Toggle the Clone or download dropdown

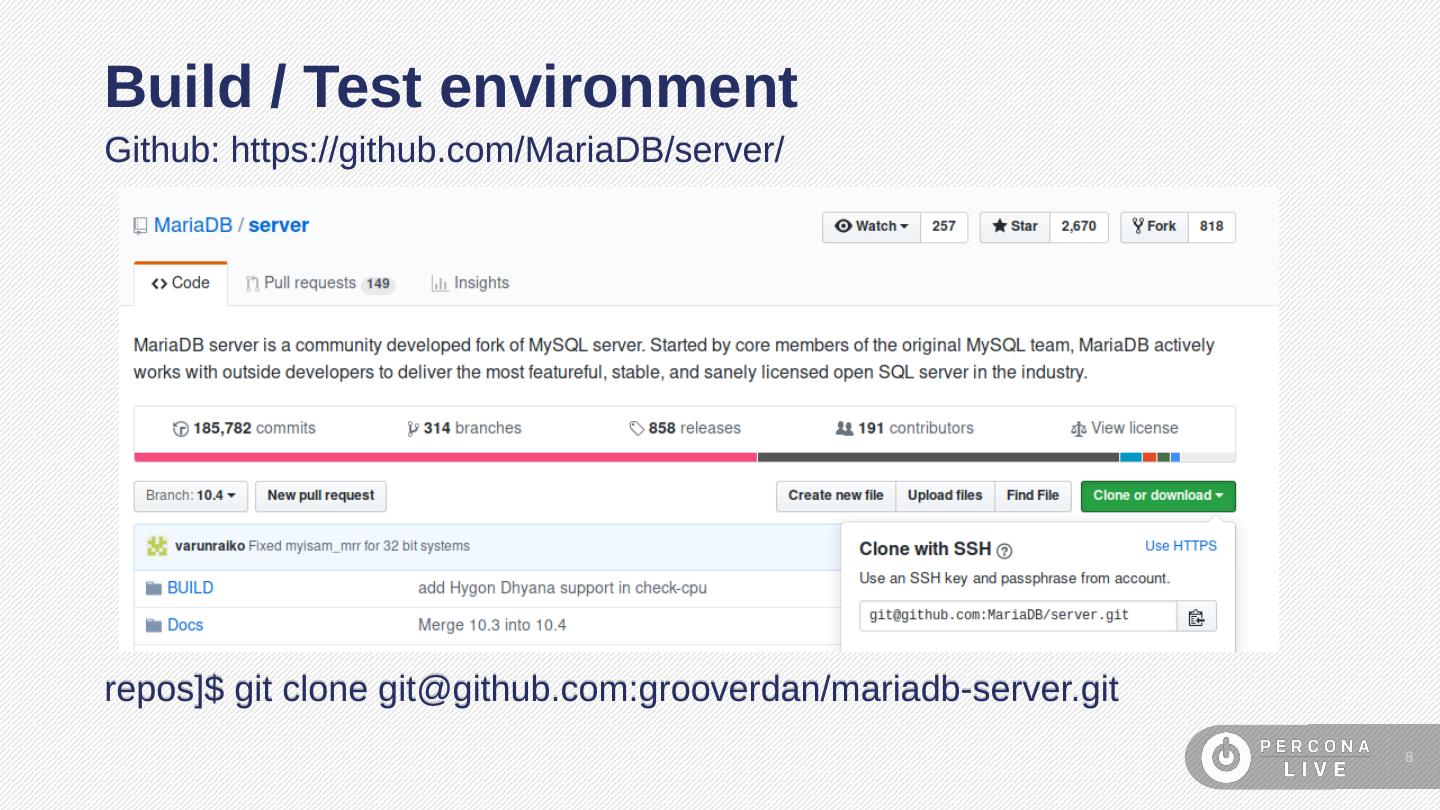tap(1158, 497)
